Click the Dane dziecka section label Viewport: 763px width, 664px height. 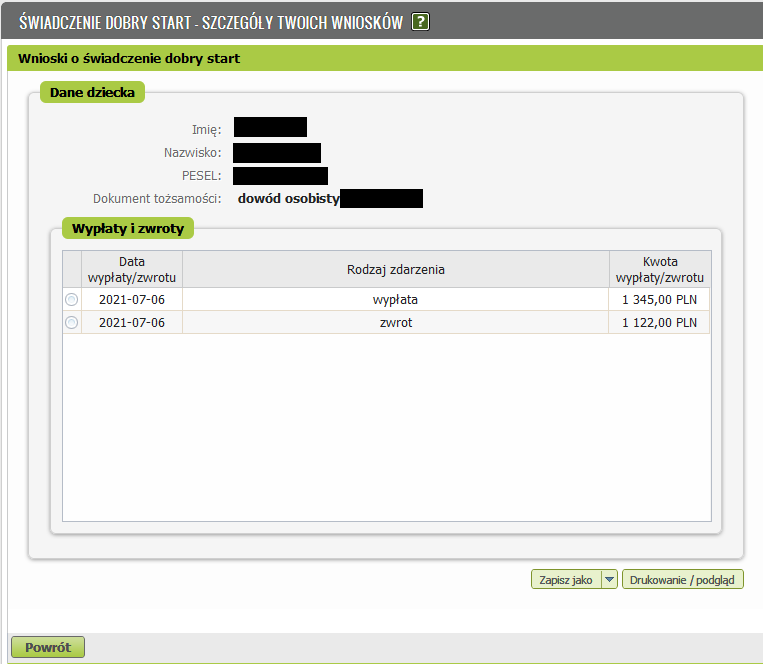click(92, 92)
